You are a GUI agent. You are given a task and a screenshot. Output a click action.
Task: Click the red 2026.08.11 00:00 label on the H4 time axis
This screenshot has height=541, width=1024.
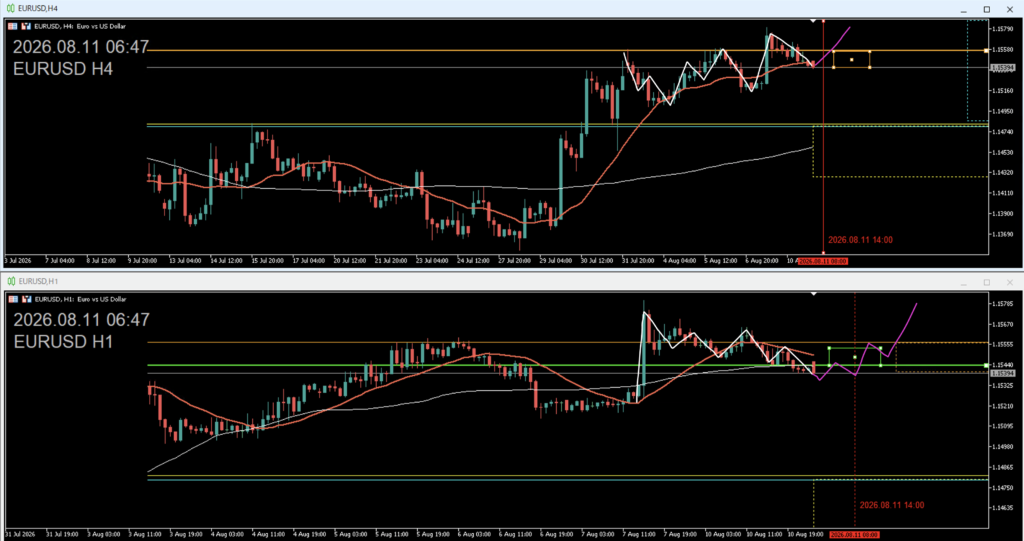pos(823,261)
